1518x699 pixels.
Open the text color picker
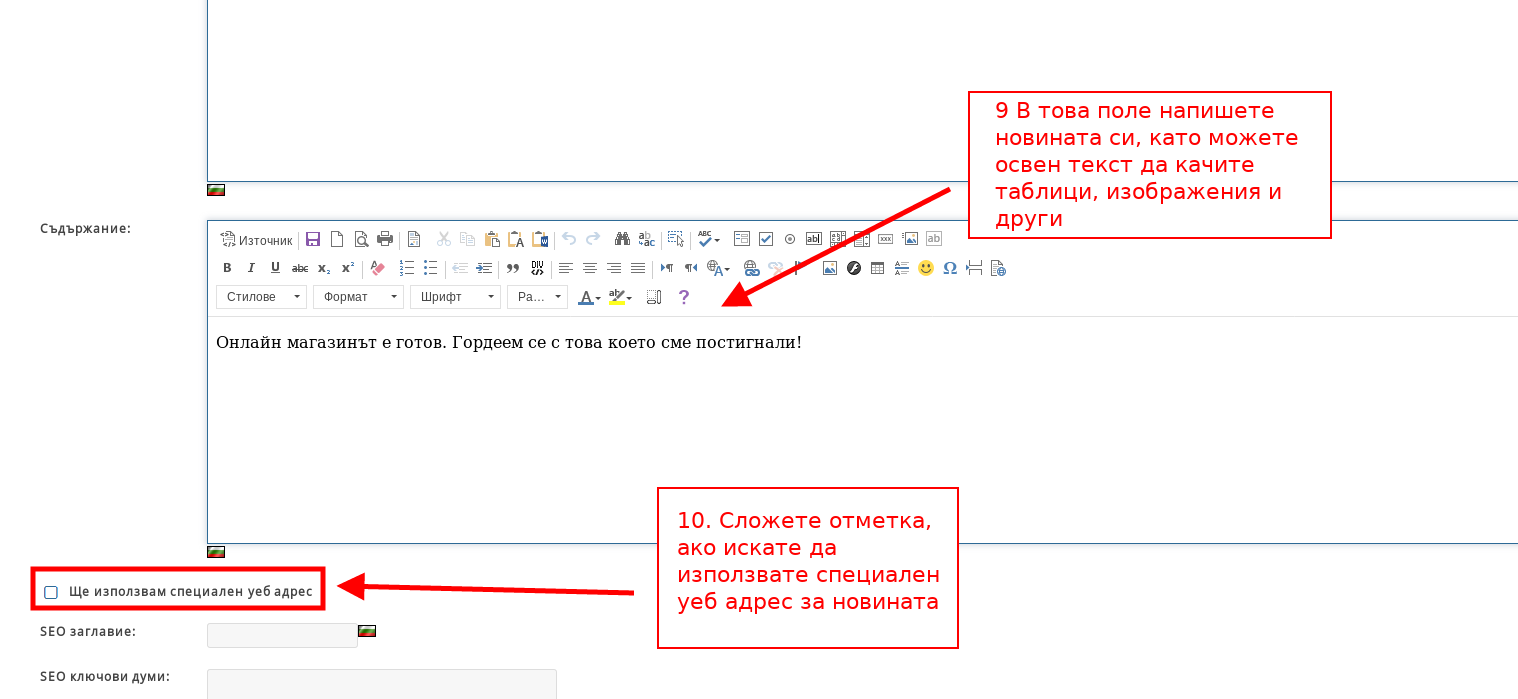point(589,297)
